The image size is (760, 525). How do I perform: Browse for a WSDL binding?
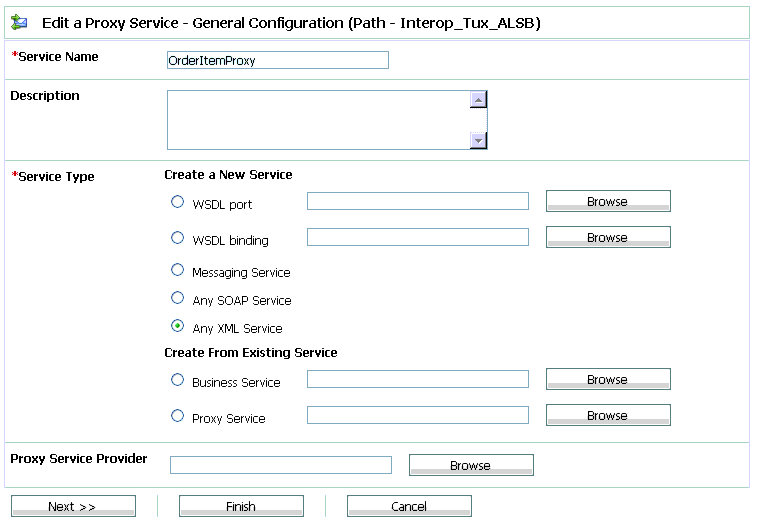(608, 237)
